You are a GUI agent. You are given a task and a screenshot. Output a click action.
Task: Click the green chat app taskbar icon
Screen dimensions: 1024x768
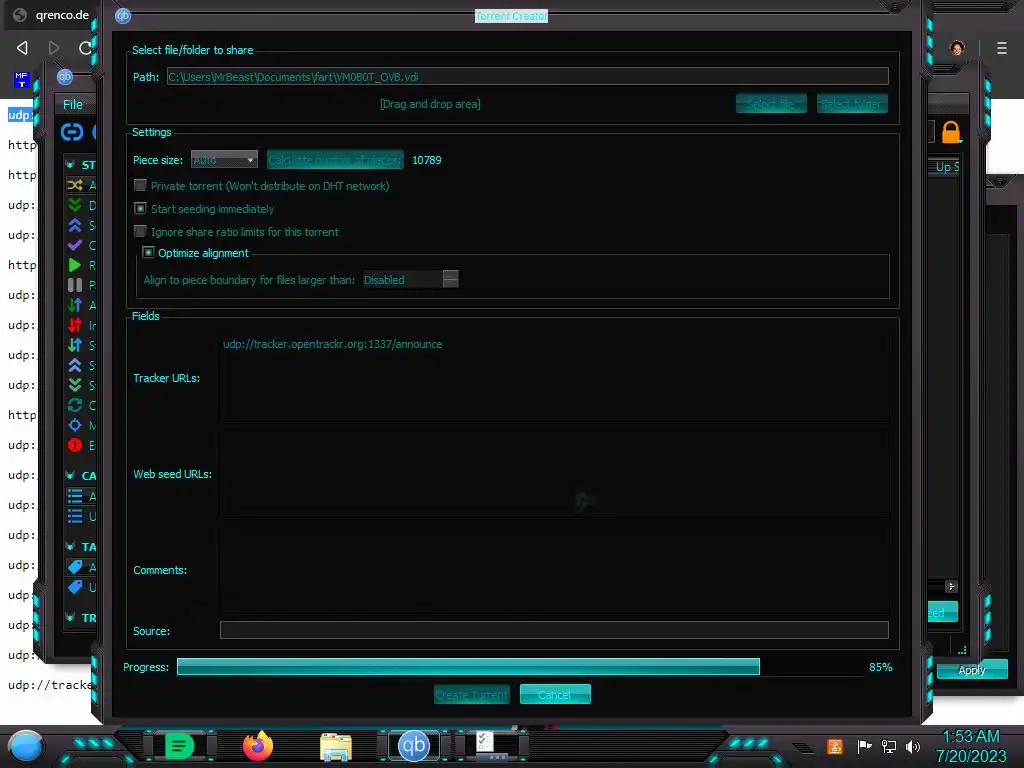coord(179,746)
